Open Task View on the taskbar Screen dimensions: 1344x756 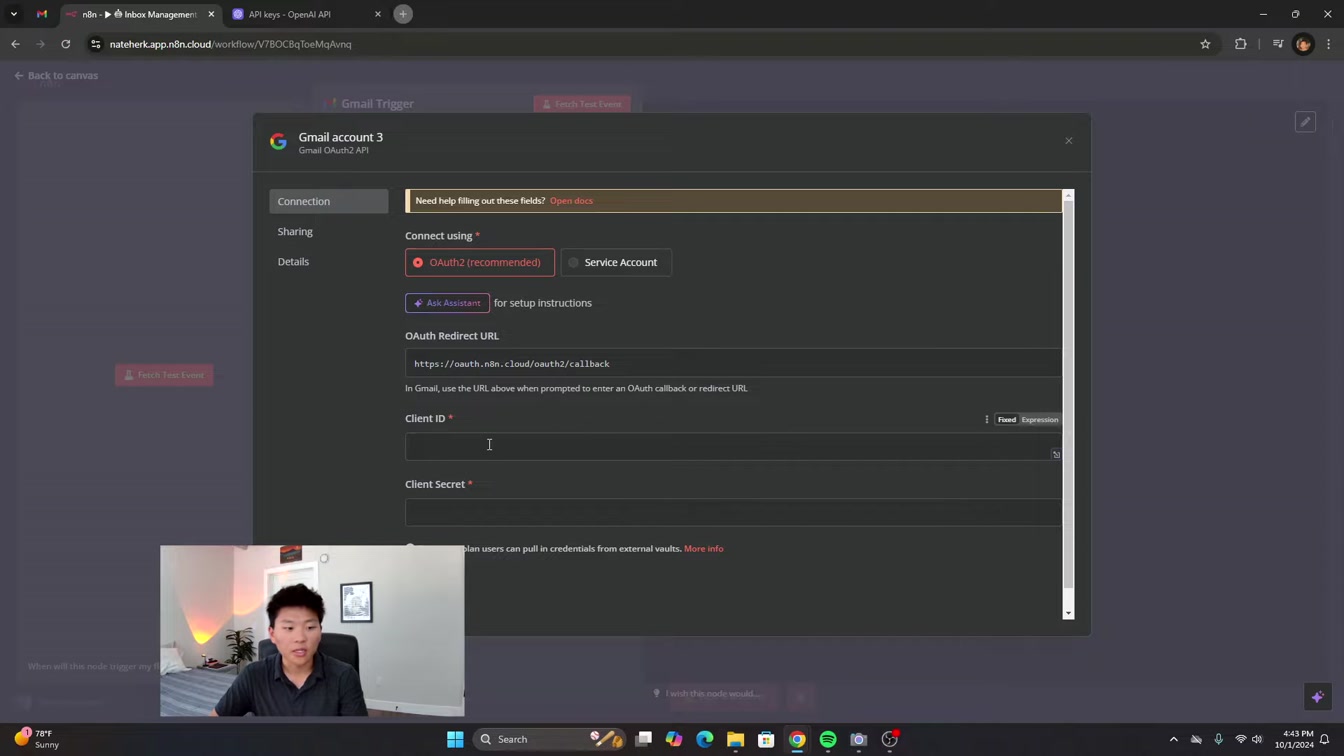(644, 740)
